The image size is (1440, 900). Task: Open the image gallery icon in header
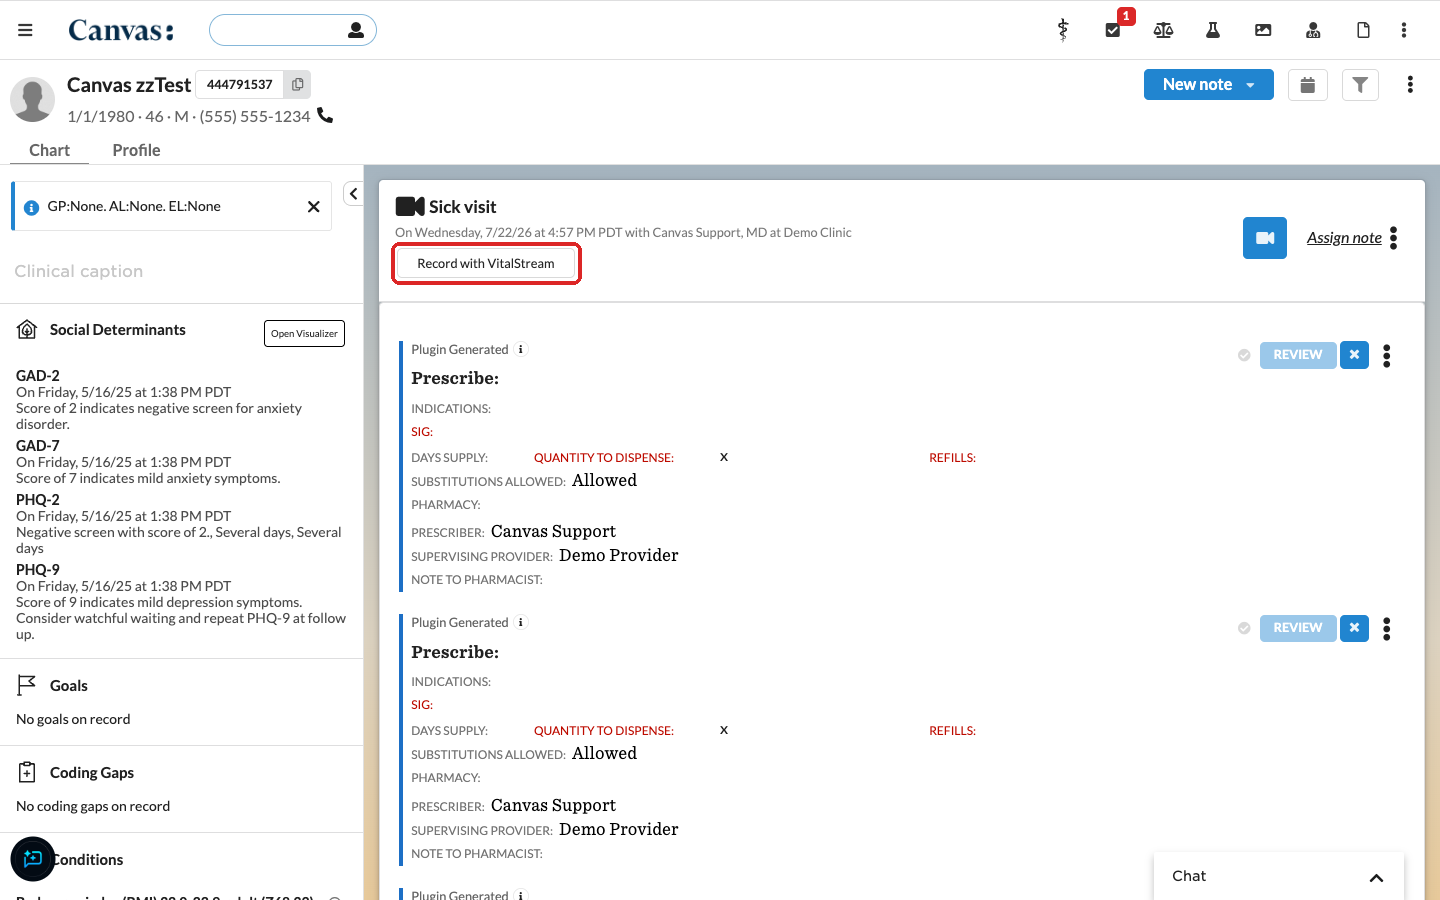[1263, 30]
